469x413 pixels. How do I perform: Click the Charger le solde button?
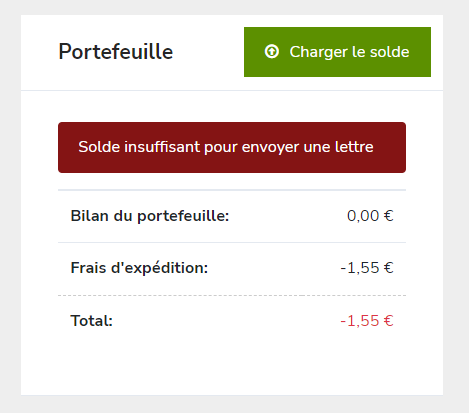337,52
